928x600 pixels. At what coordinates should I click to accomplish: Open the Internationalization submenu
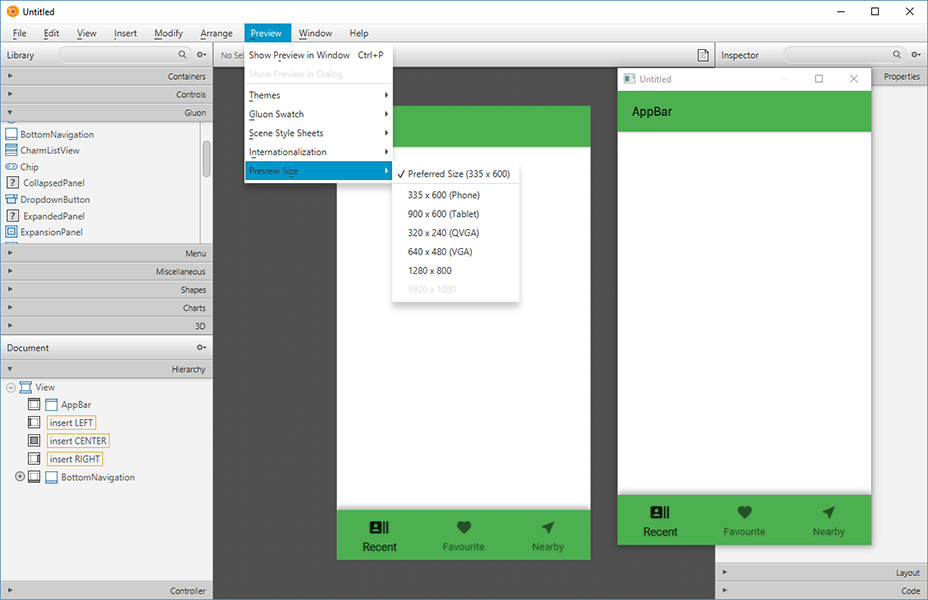click(318, 152)
